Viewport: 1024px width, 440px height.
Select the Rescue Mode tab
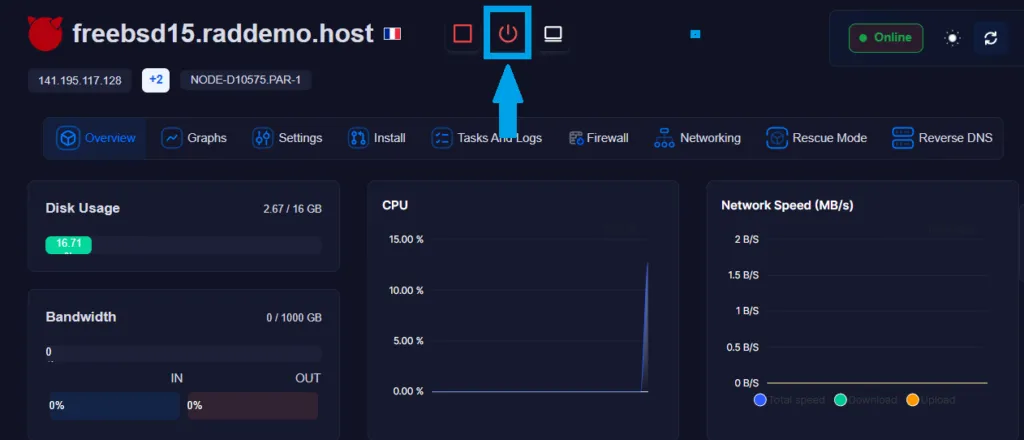(x=816, y=138)
